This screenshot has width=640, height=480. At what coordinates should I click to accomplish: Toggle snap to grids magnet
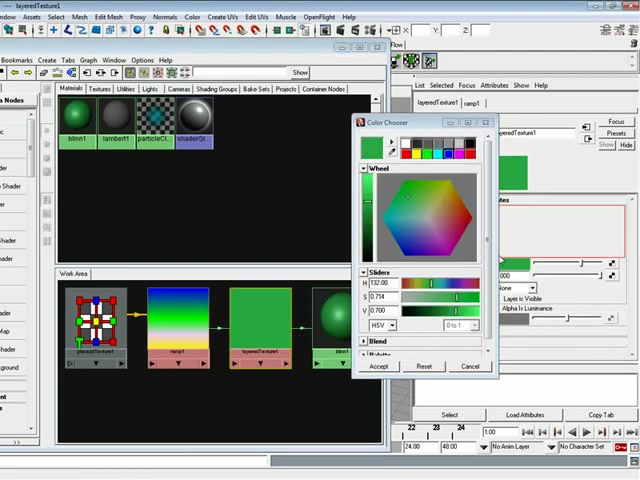point(200,30)
